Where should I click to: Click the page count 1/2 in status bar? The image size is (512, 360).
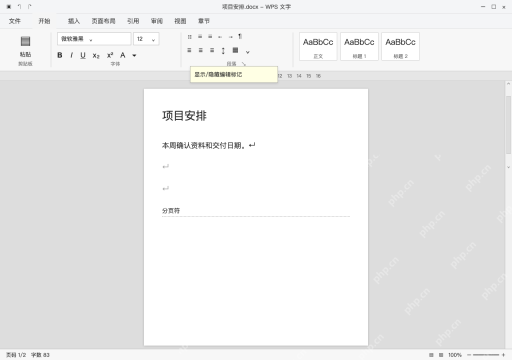(16, 355)
